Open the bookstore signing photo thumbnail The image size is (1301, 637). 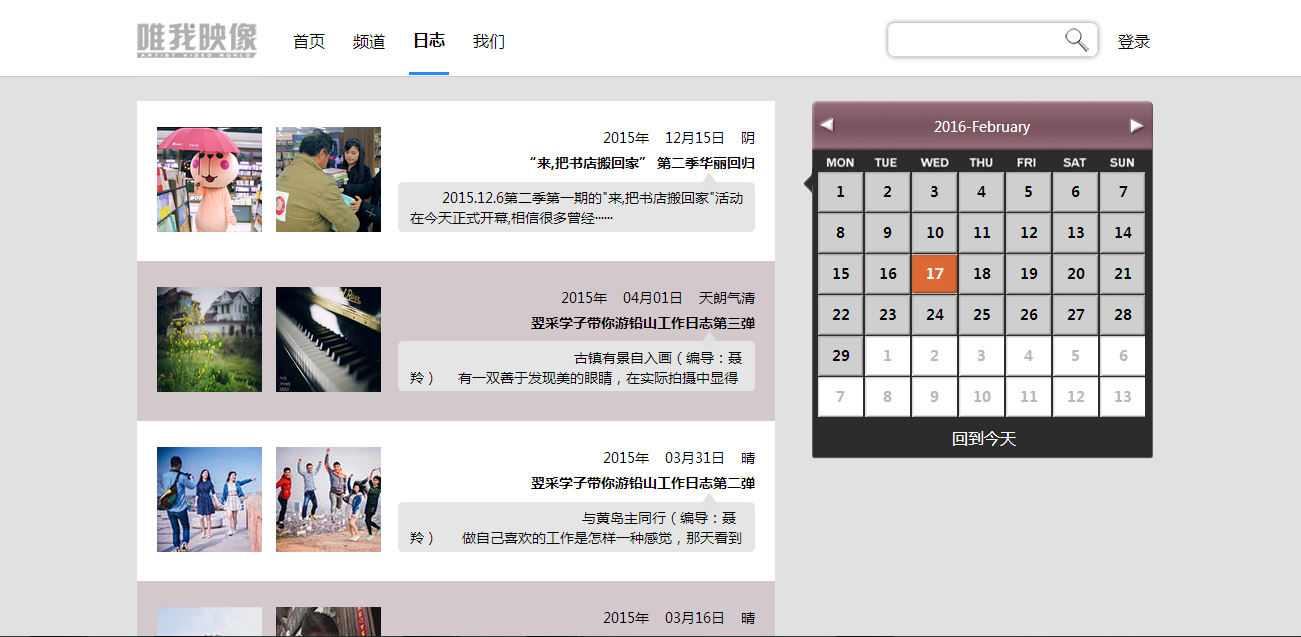pos(328,179)
